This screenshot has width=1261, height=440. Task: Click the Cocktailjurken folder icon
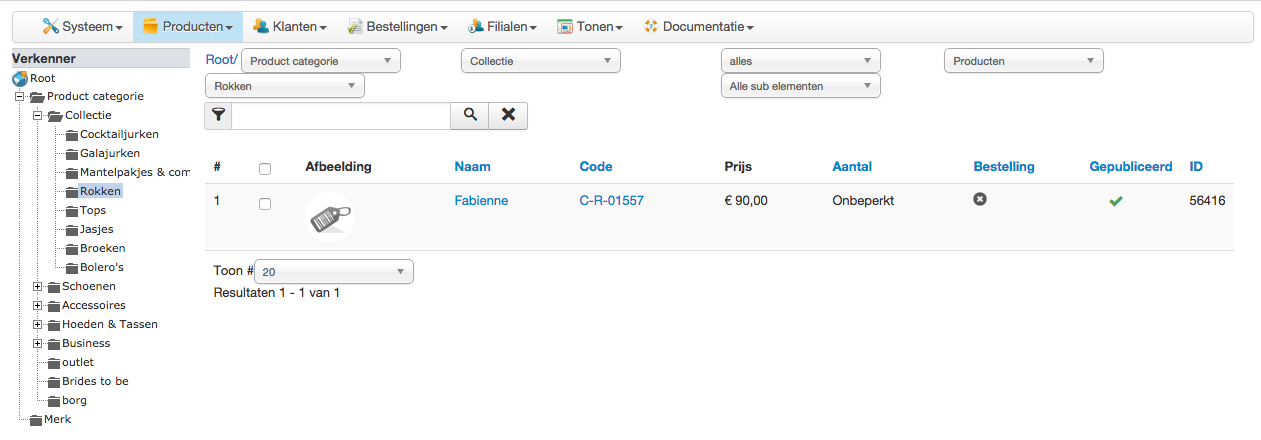pos(71,135)
